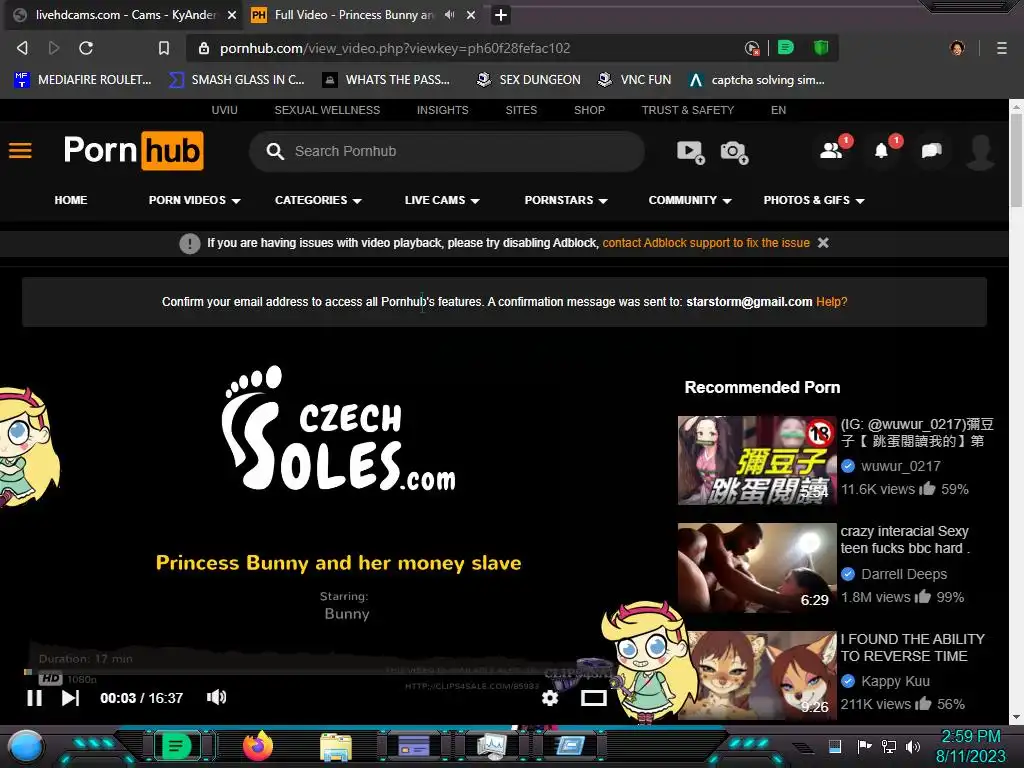Expand the PORN VIDEOS dropdown
The width and height of the screenshot is (1024, 768).
click(195, 200)
